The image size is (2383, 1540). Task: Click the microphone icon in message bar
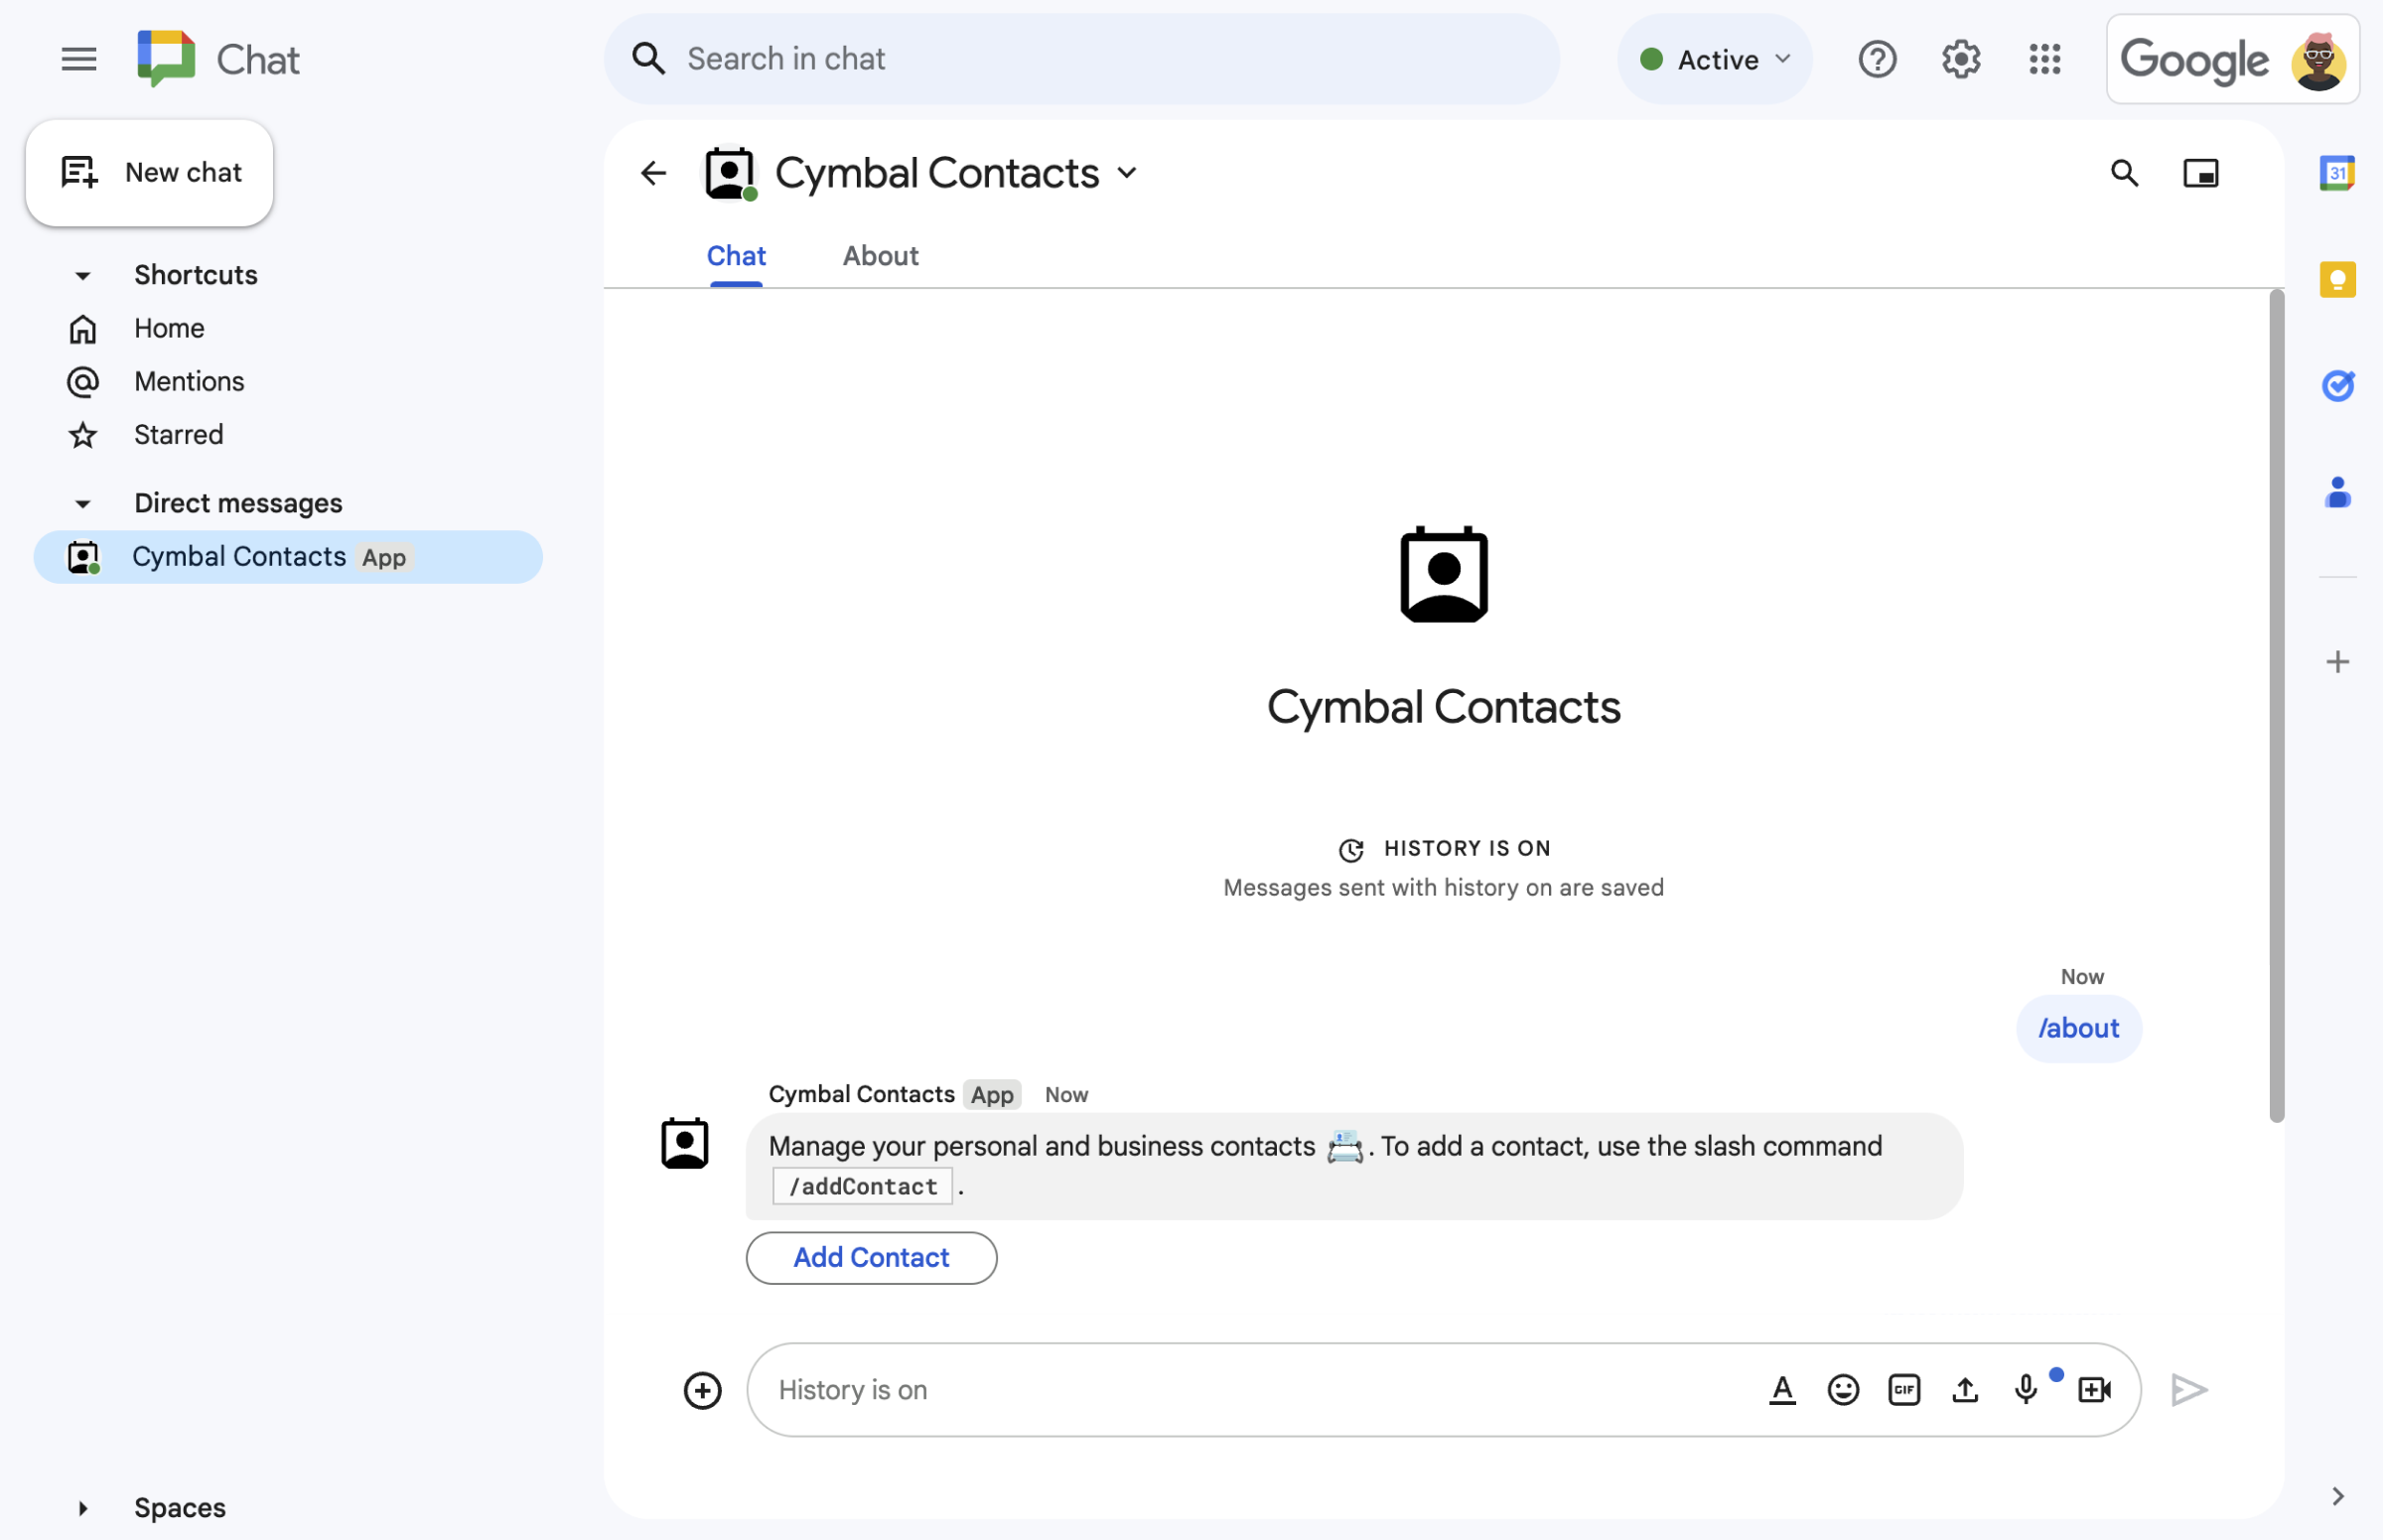[2027, 1389]
